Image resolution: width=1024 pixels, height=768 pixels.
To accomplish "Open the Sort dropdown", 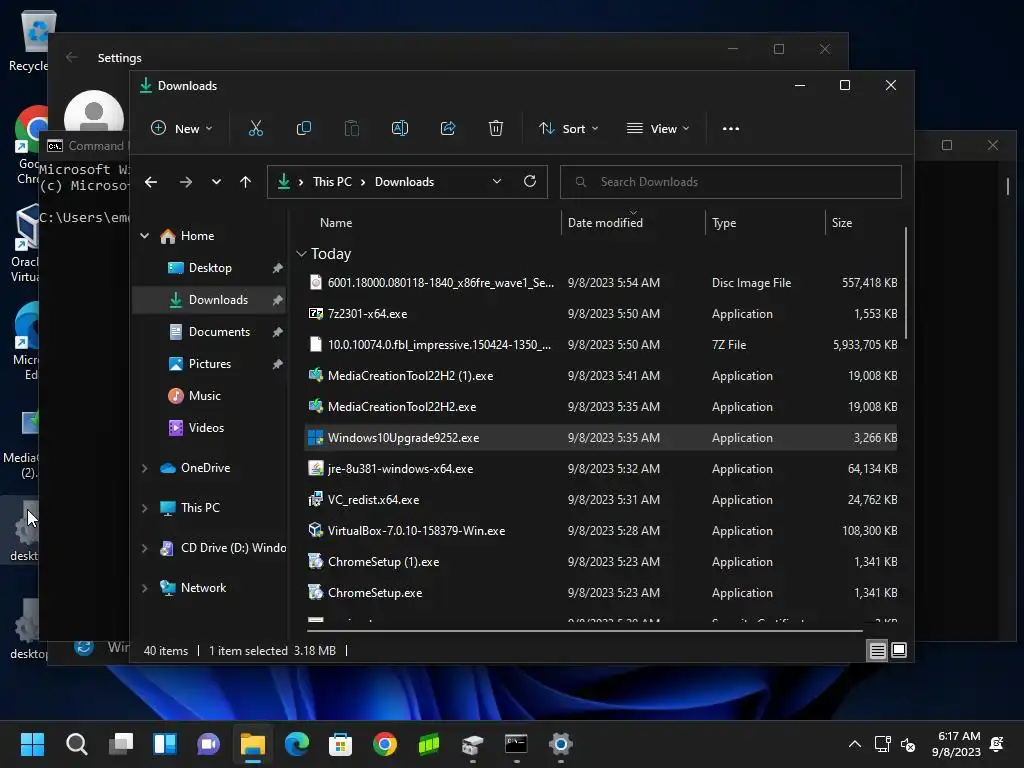I will pos(568,129).
